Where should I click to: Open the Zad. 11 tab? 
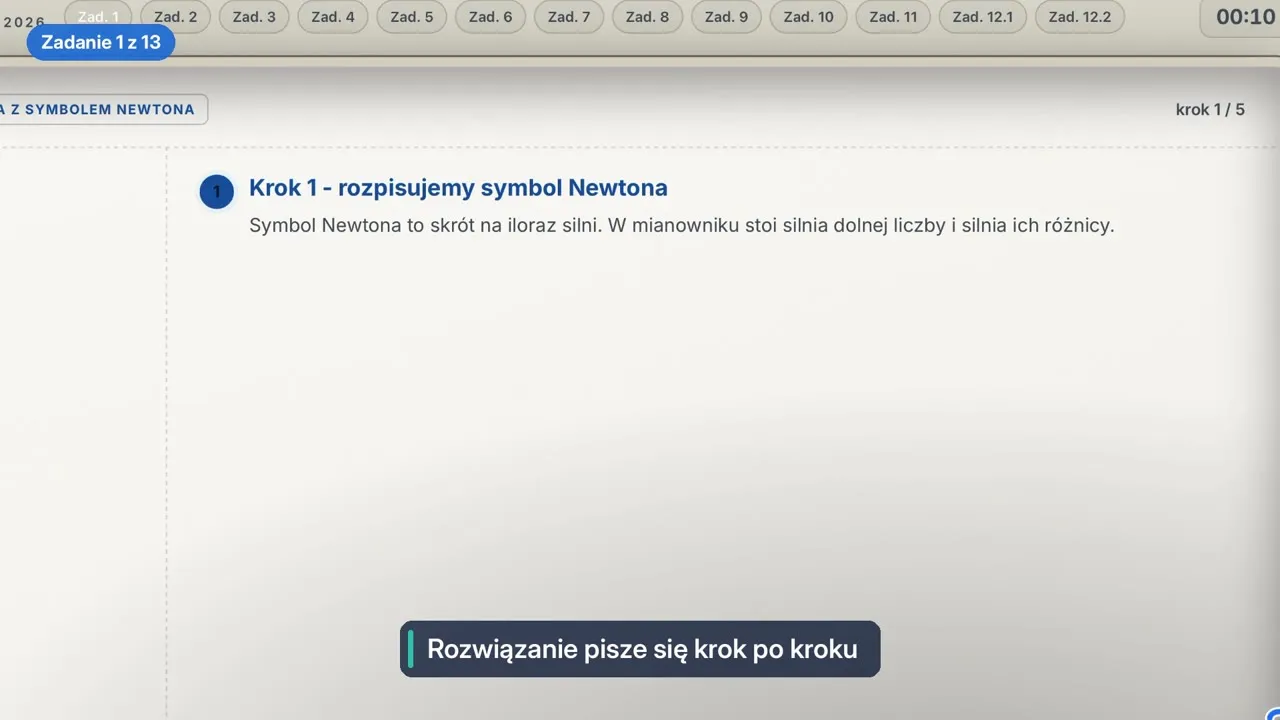[x=893, y=17]
